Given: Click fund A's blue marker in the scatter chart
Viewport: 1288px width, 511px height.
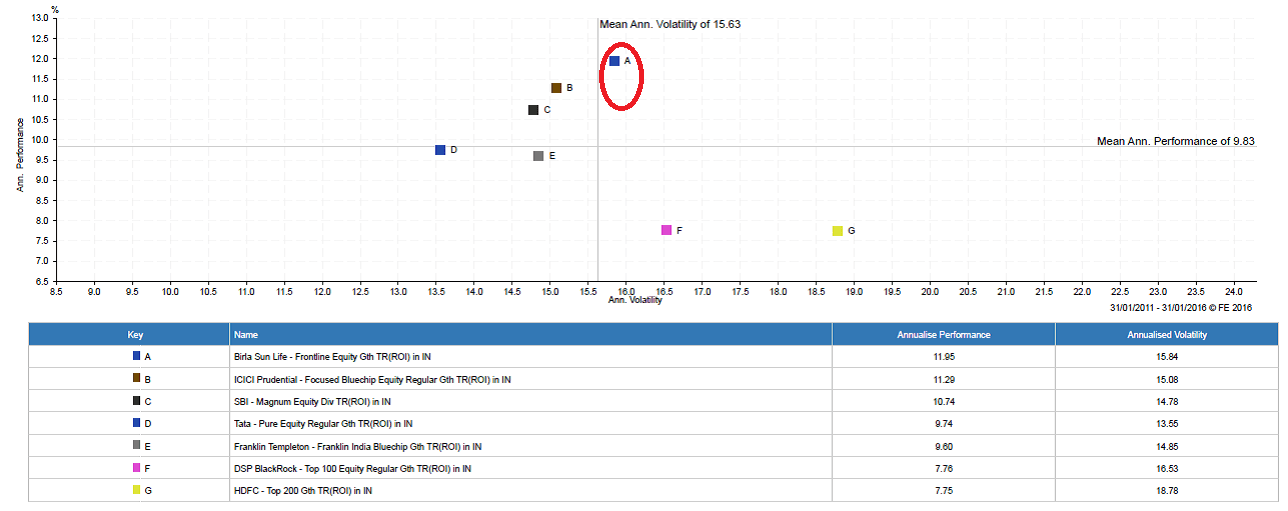Looking at the screenshot, I should pyautogui.click(x=614, y=61).
